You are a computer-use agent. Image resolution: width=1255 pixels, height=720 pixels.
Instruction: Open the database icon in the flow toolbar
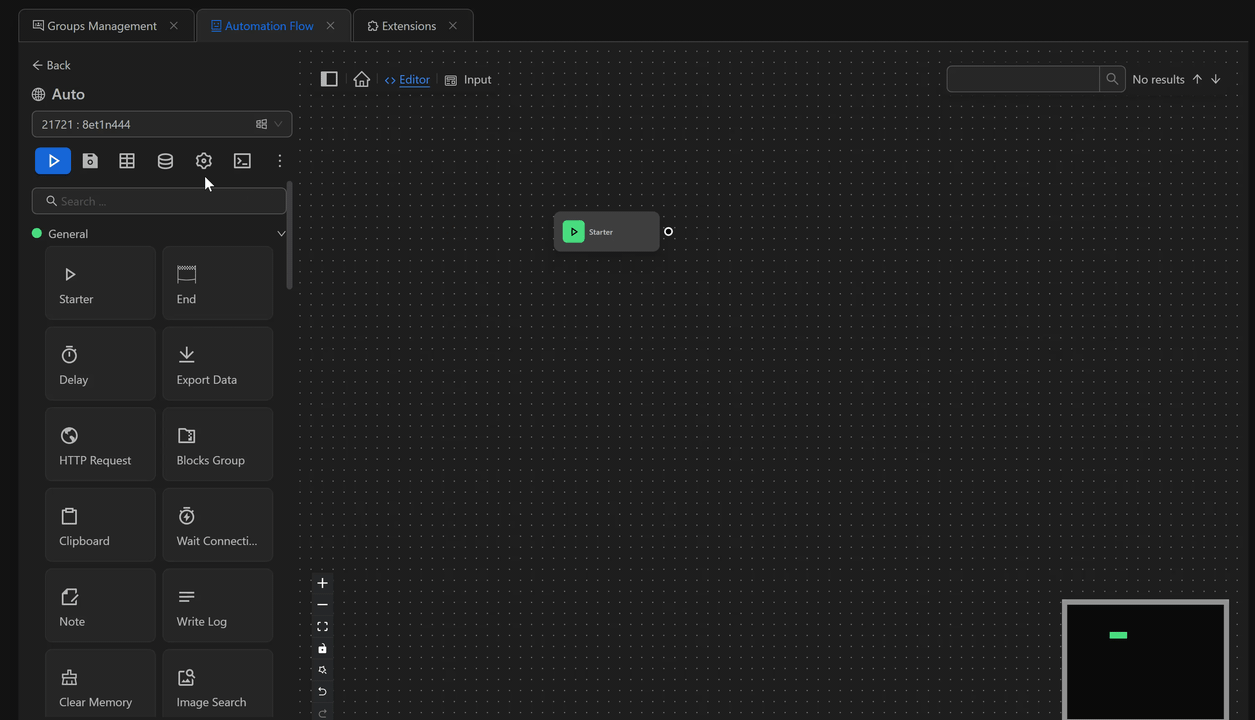click(165, 160)
